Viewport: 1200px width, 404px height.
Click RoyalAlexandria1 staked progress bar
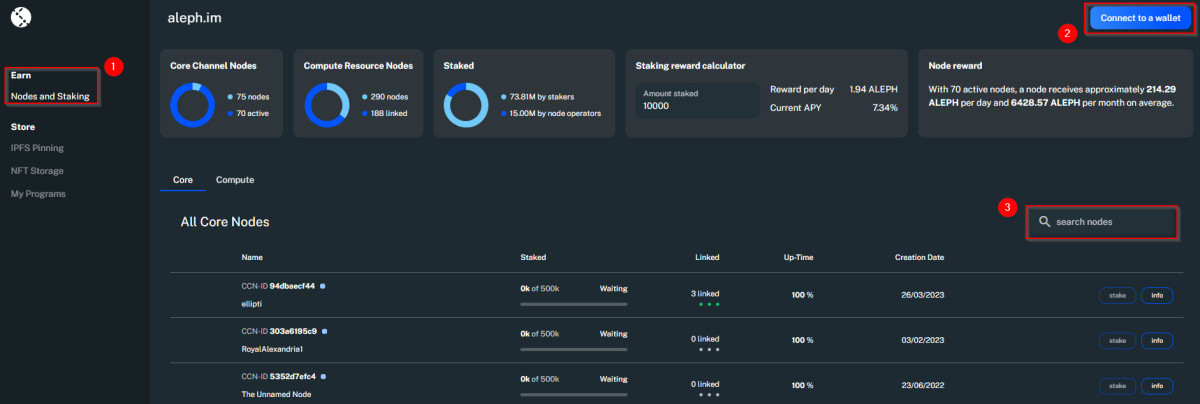574,348
